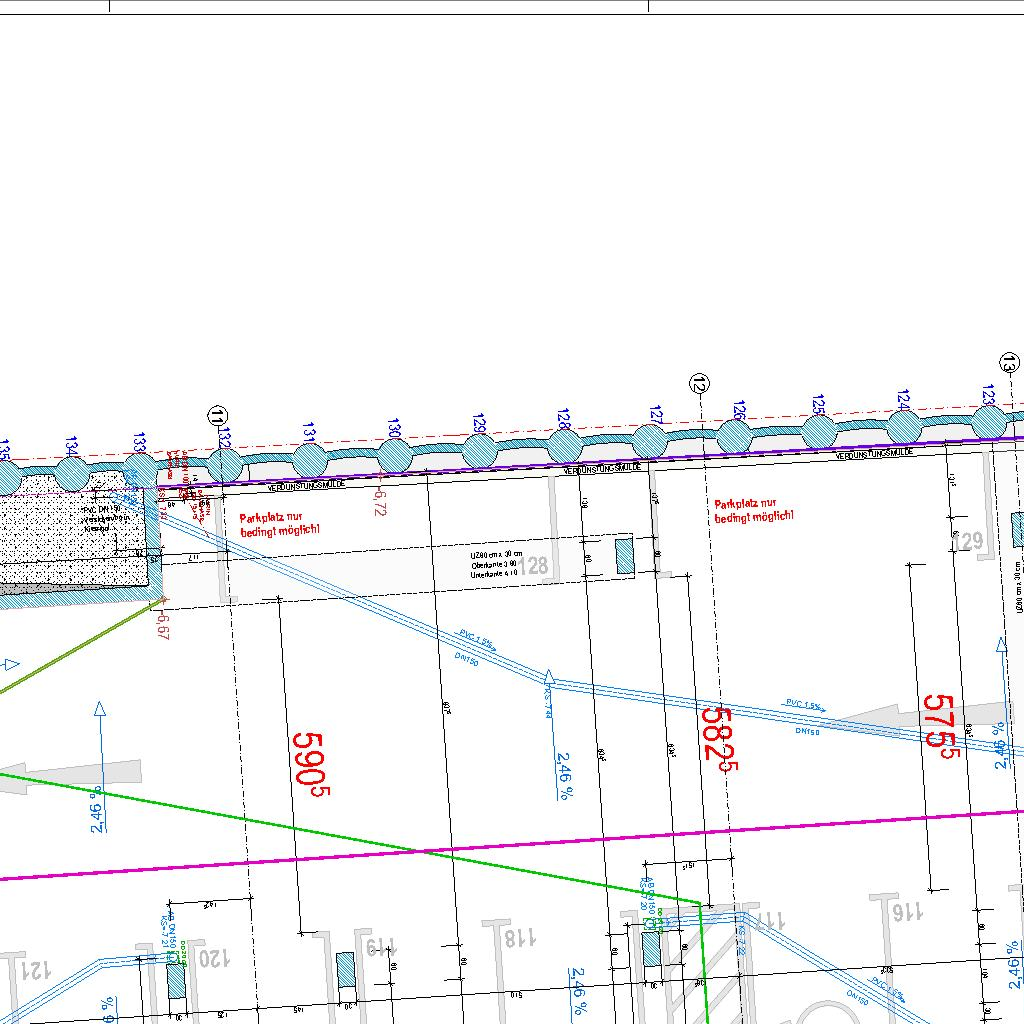Viewport: 1024px width, 1024px height.
Task: Select the right 'Parkplatz nur bedingt möglich!' note
Action: [754, 511]
